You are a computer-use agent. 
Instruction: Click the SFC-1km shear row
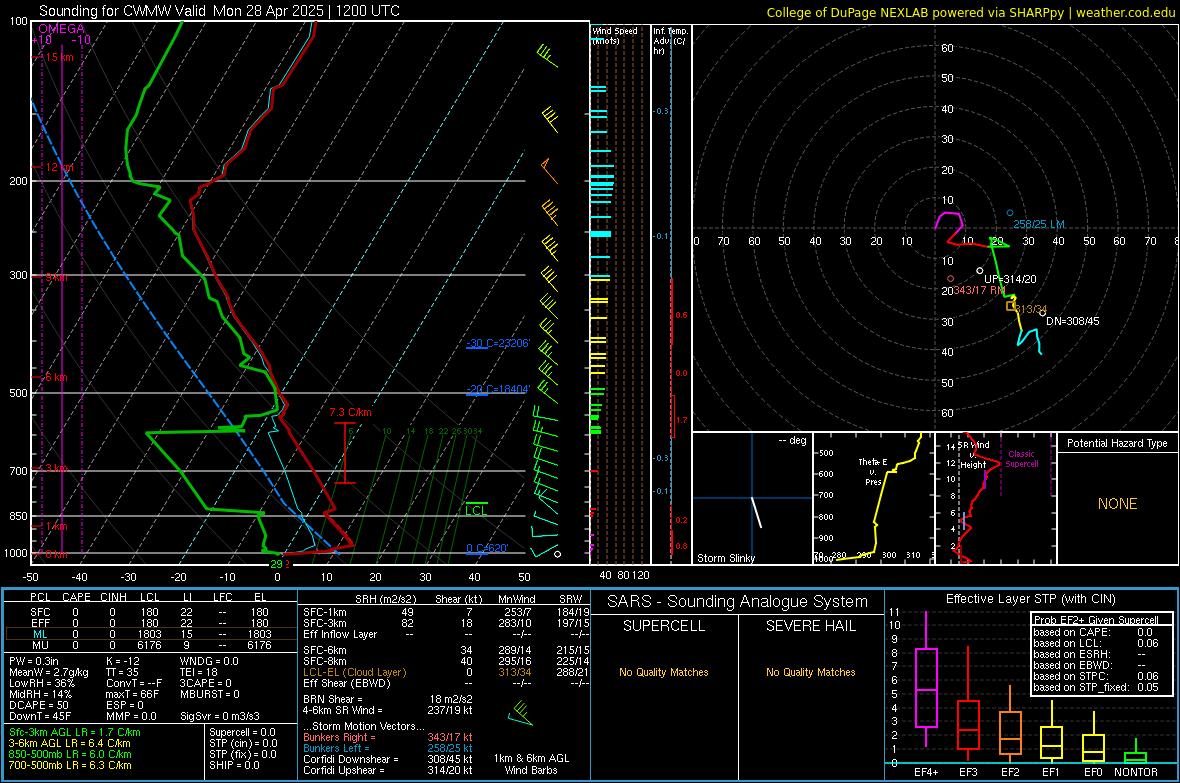[446, 612]
